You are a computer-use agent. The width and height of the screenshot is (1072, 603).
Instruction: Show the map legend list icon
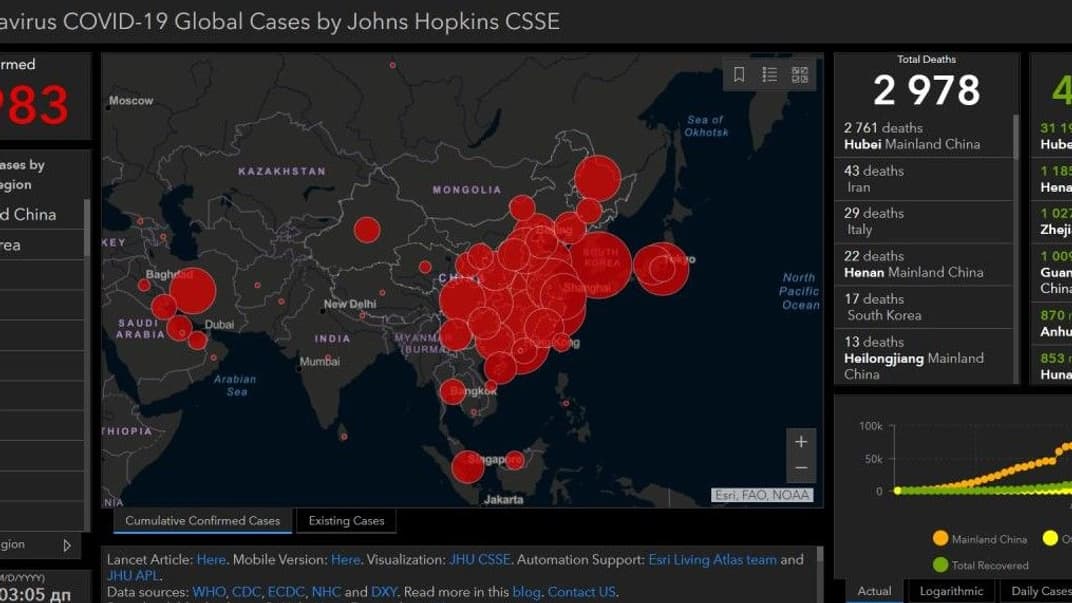click(x=769, y=75)
